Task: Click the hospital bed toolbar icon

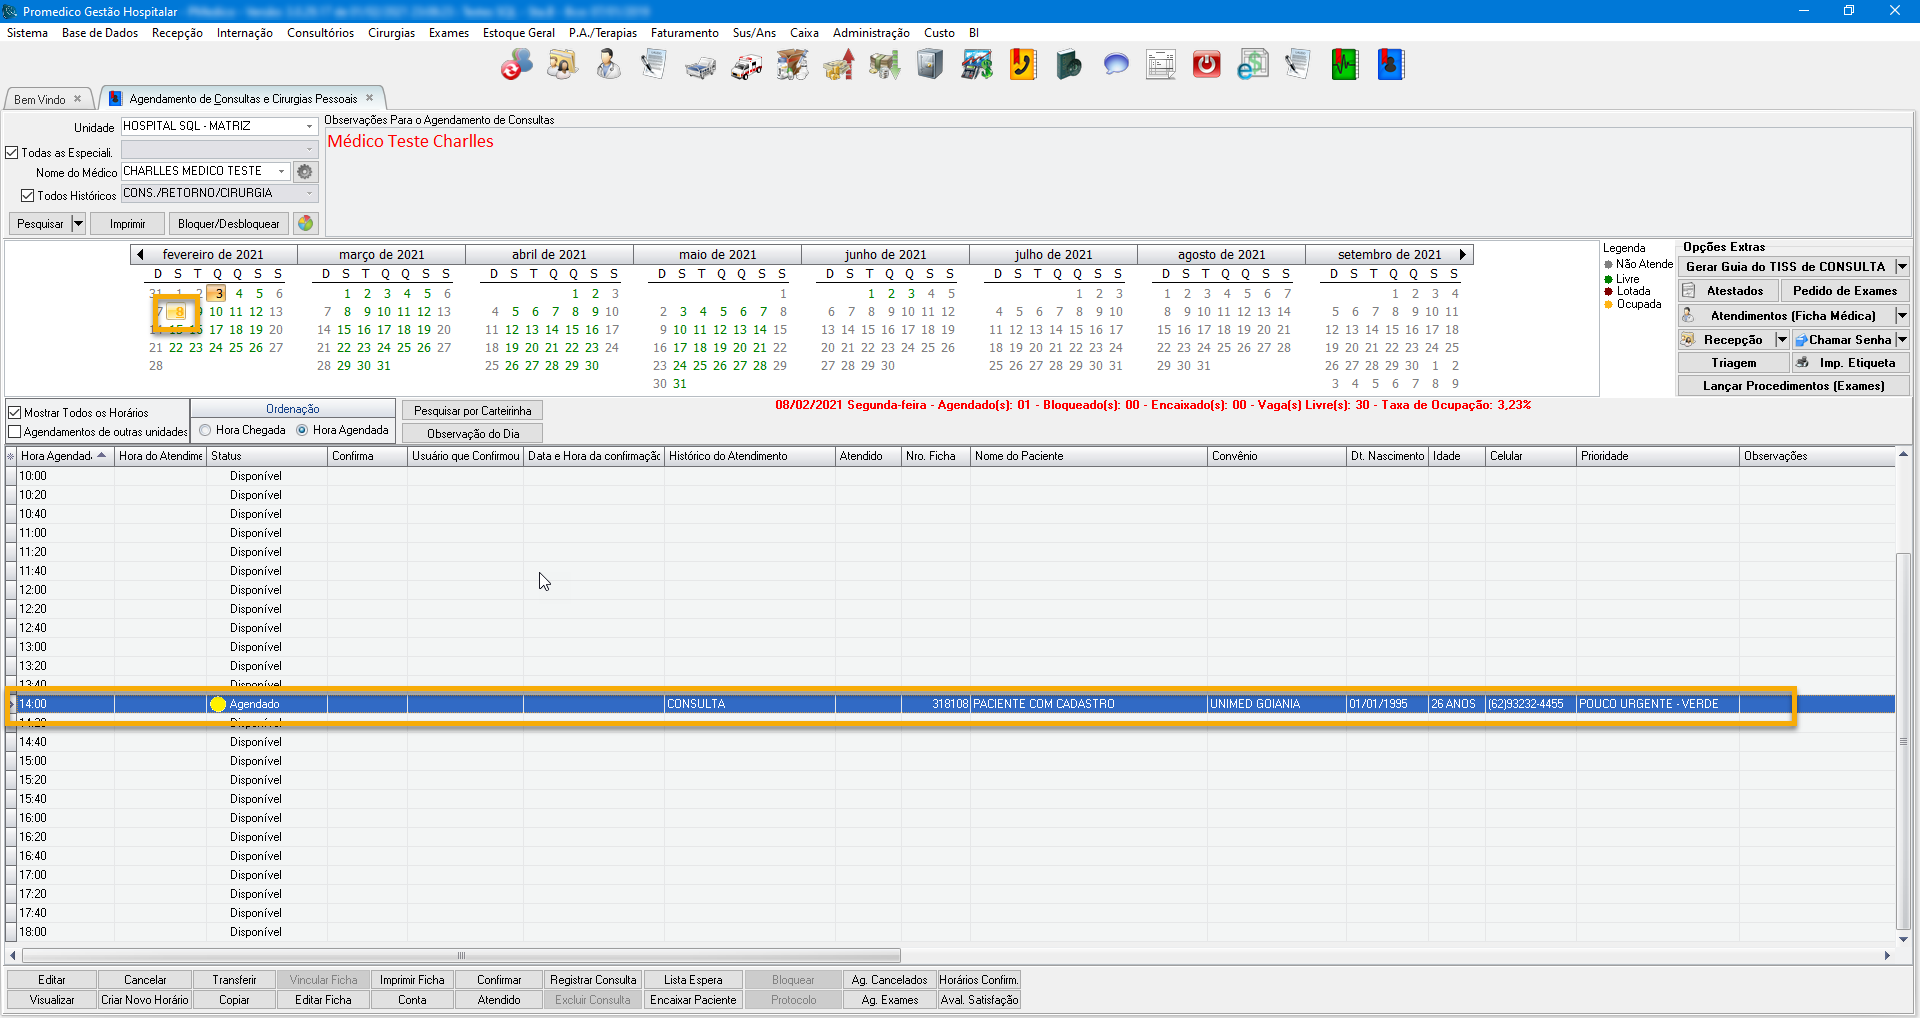Action: coord(700,66)
